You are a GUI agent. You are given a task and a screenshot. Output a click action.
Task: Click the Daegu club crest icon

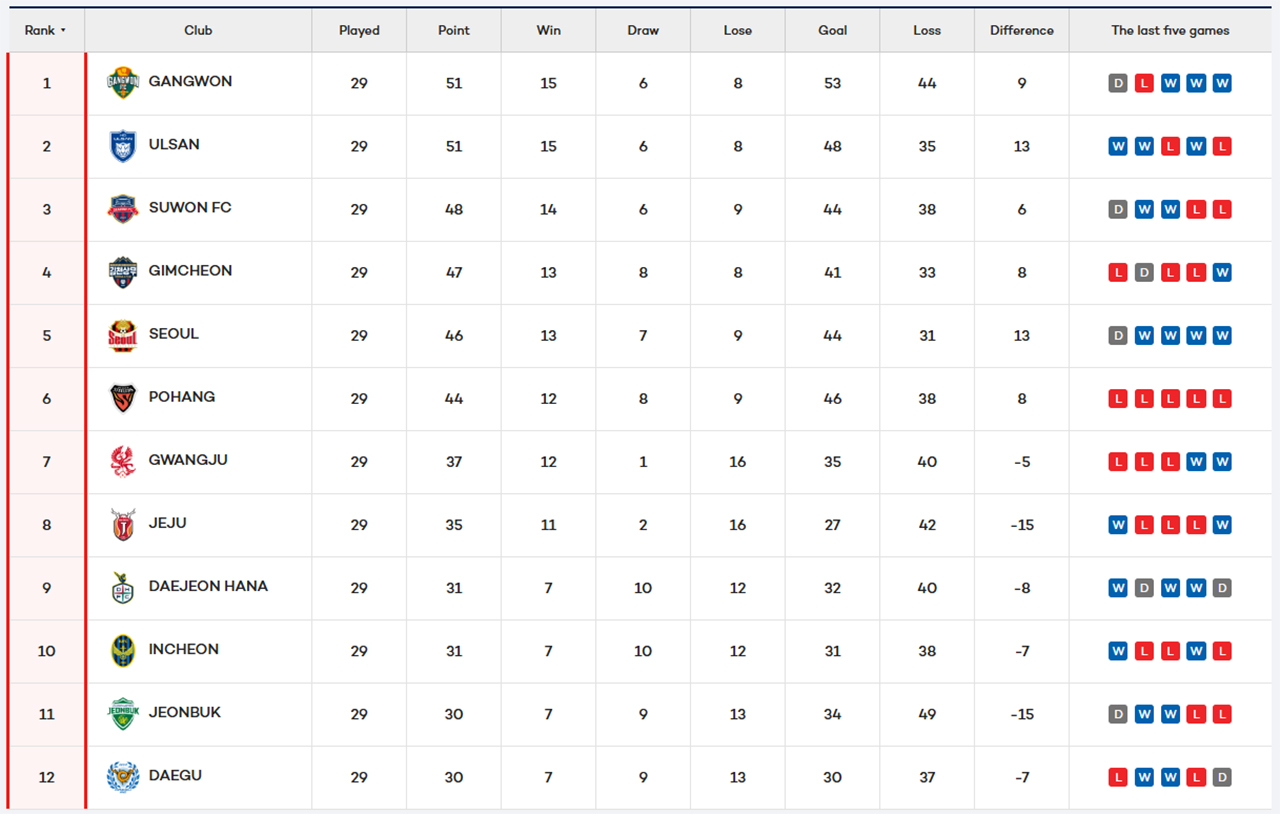[x=123, y=776]
